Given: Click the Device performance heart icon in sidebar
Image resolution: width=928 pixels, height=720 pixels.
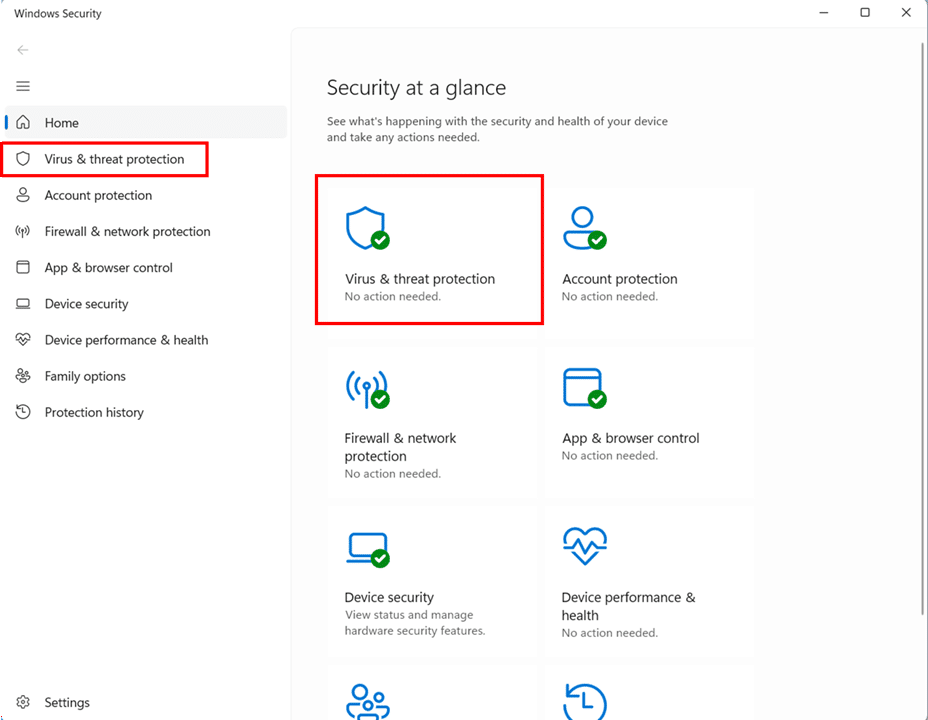Looking at the screenshot, I should coord(24,340).
